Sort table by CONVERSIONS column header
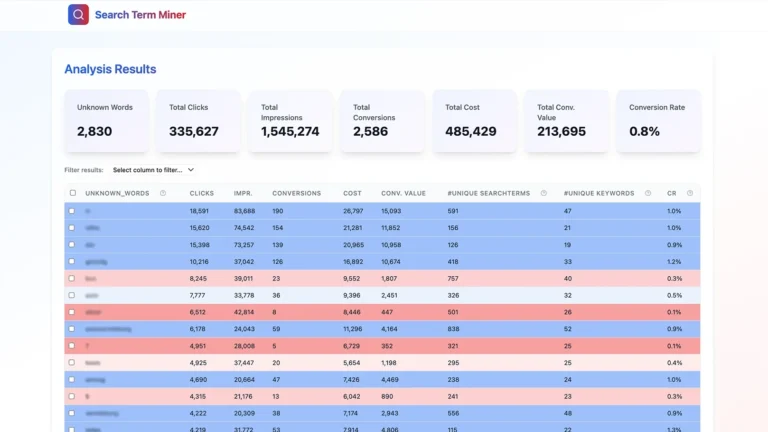768x432 pixels. pyautogui.click(x=296, y=193)
